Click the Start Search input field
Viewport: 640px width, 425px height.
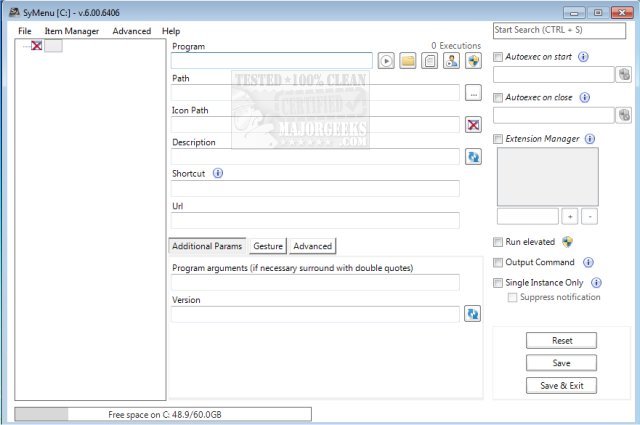tap(563, 31)
